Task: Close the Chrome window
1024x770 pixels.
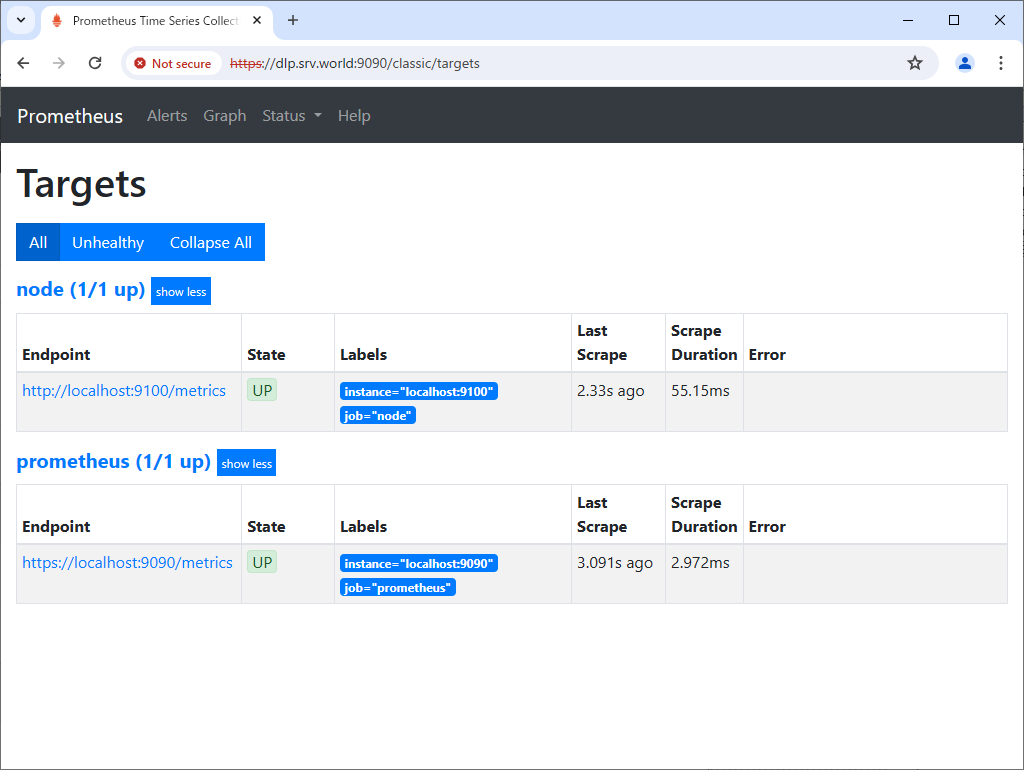Action: (x=999, y=20)
